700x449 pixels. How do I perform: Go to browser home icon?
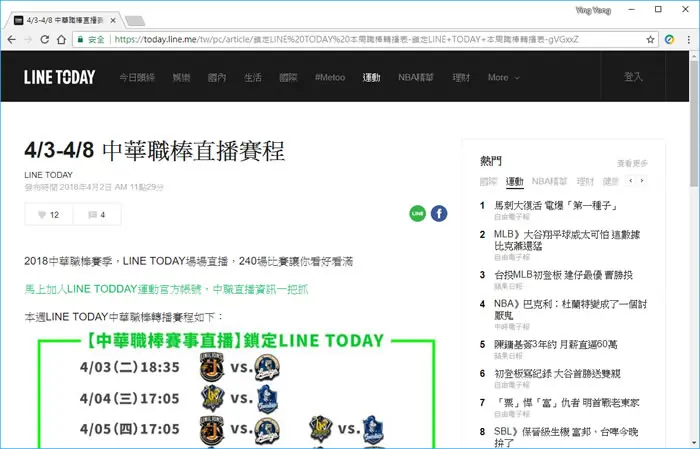point(61,39)
